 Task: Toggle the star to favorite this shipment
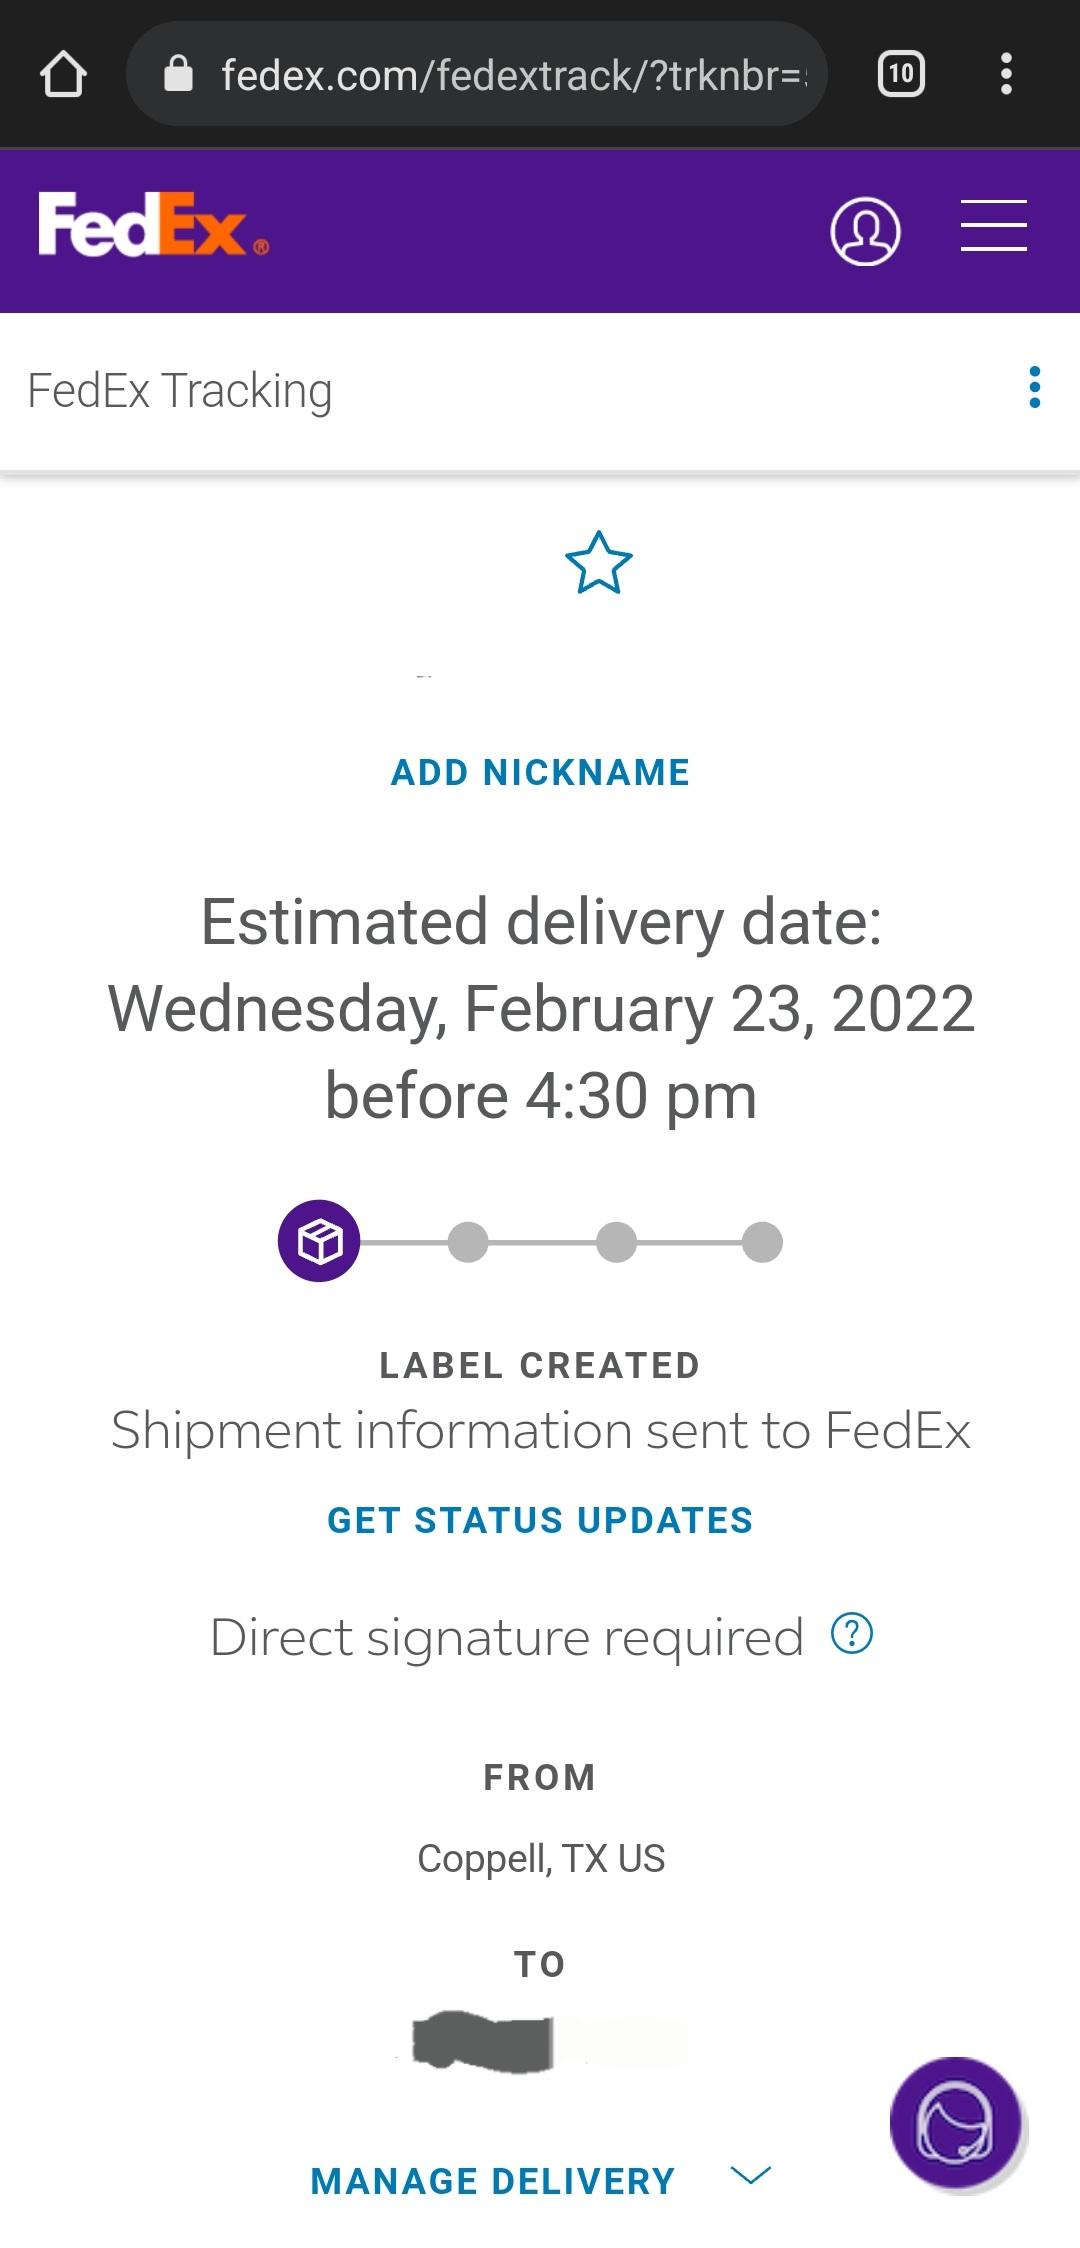(599, 563)
